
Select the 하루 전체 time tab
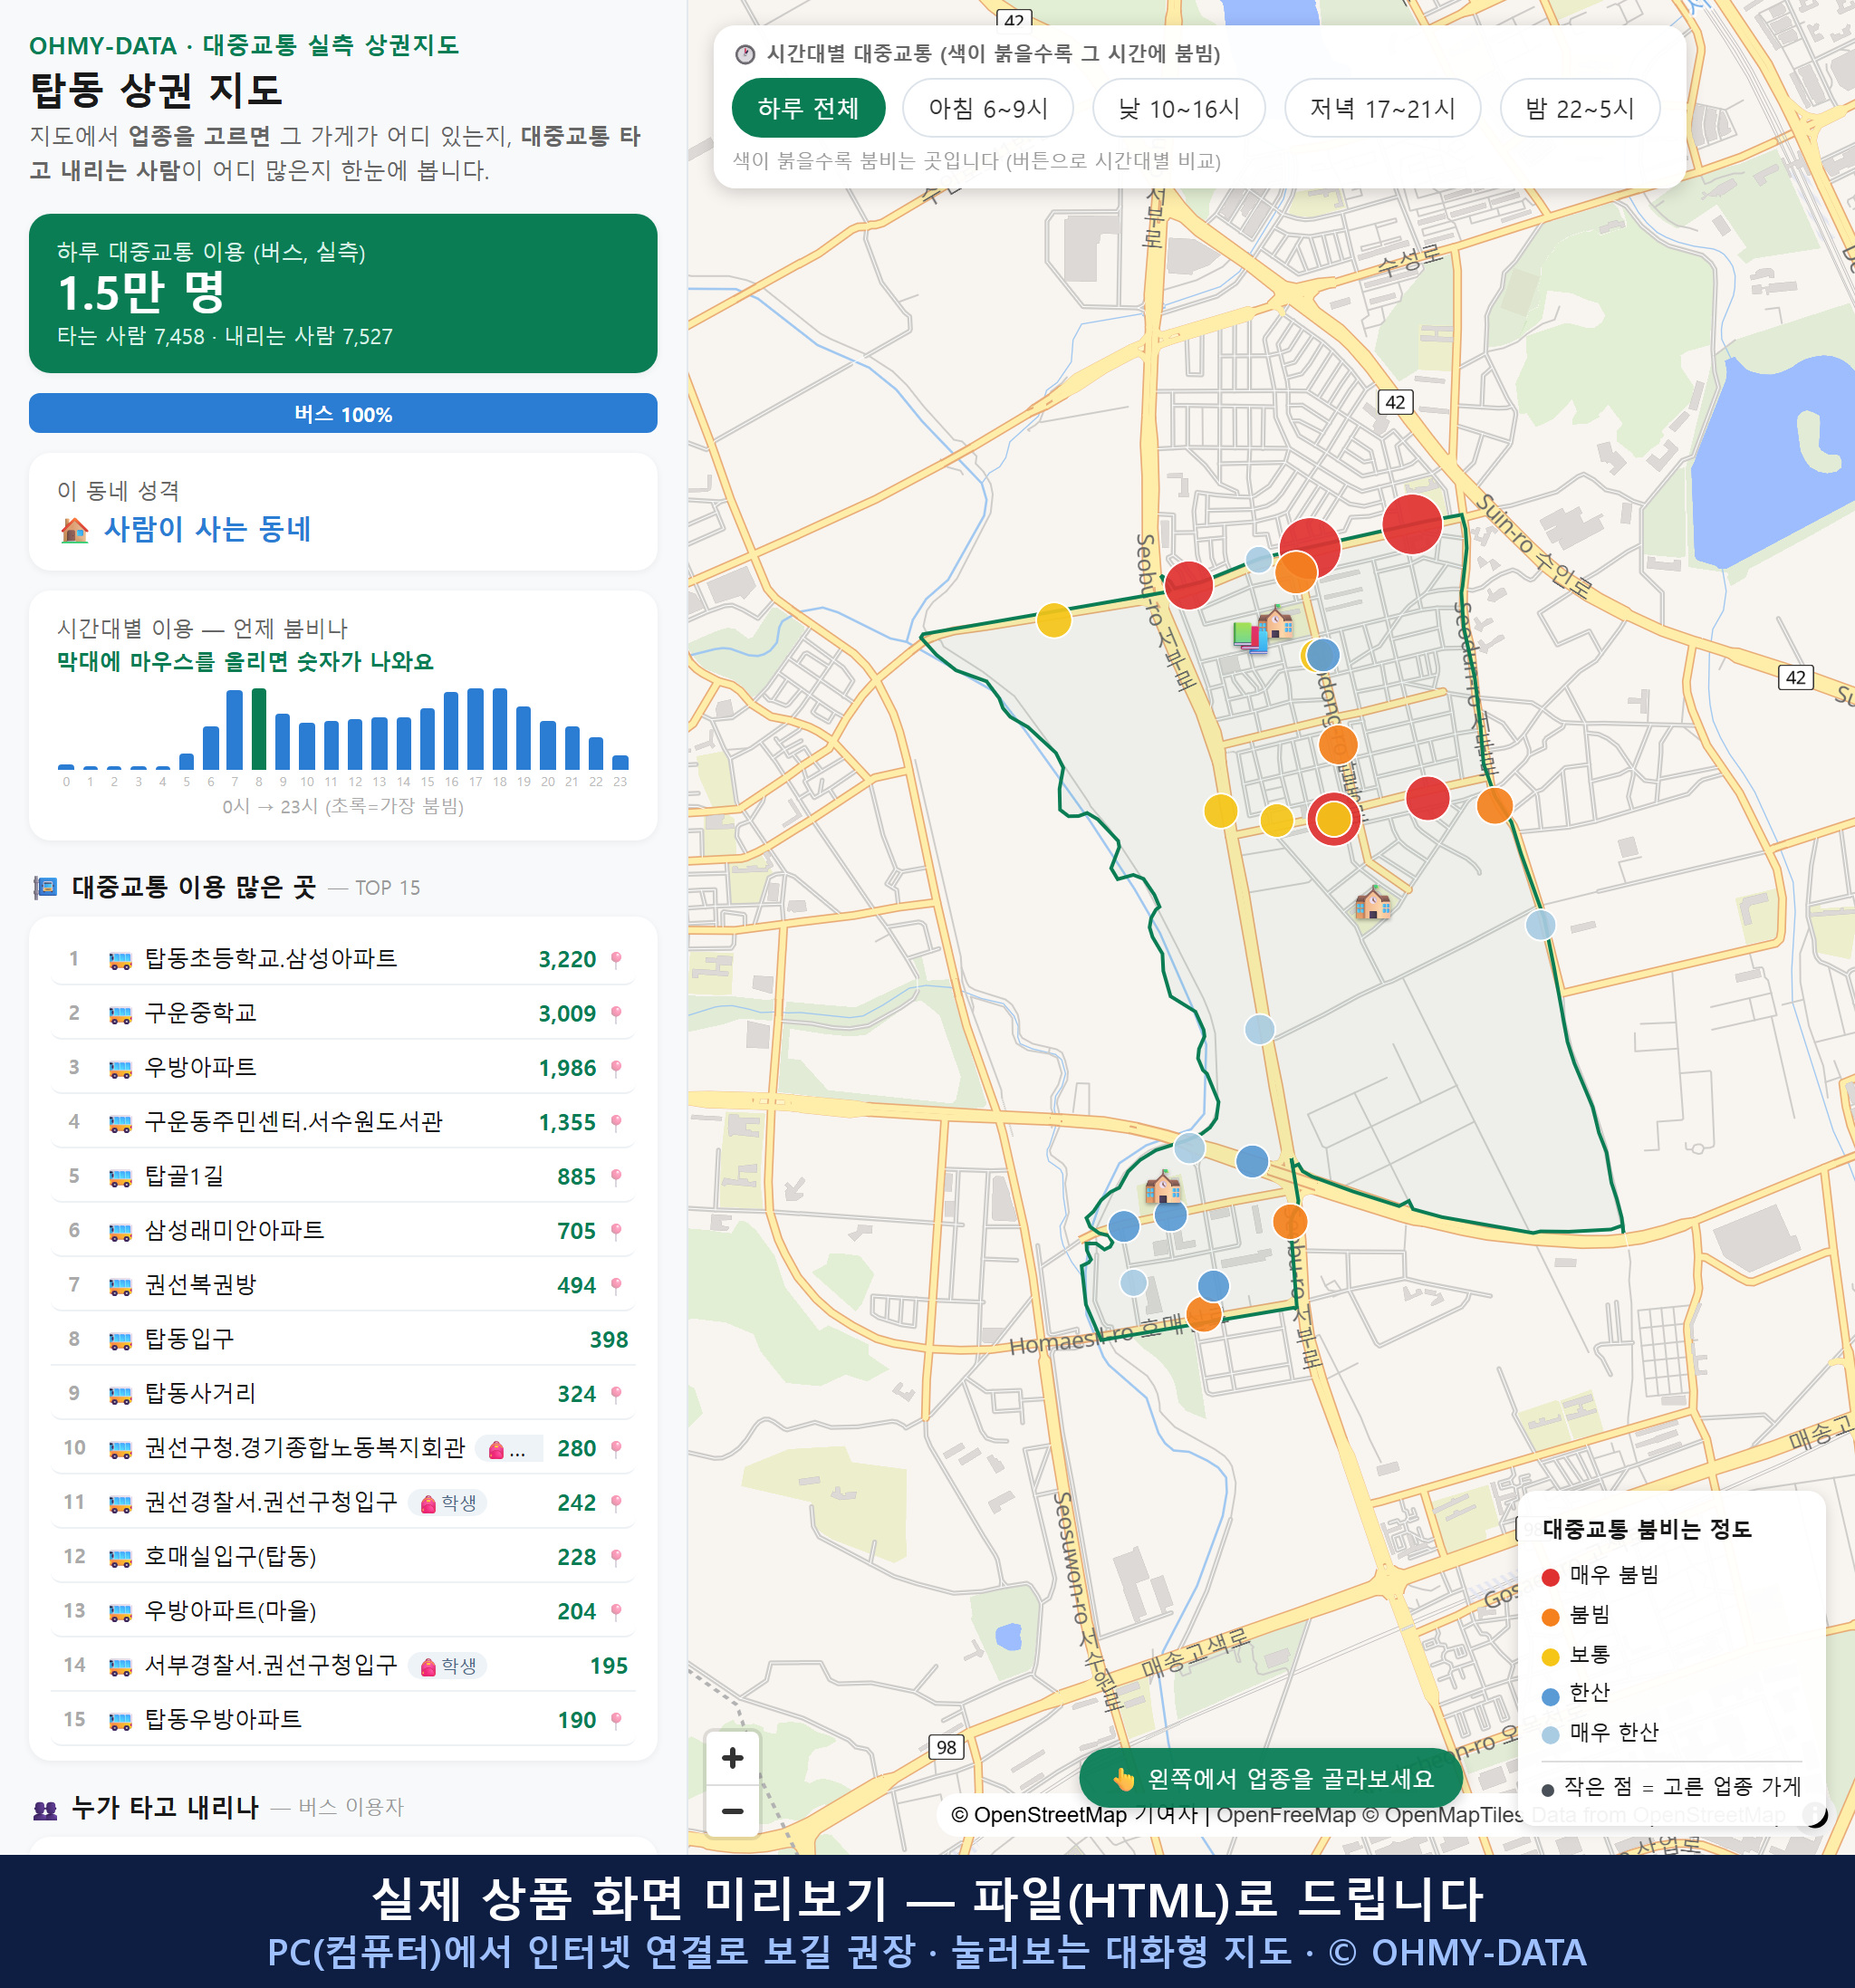(808, 108)
